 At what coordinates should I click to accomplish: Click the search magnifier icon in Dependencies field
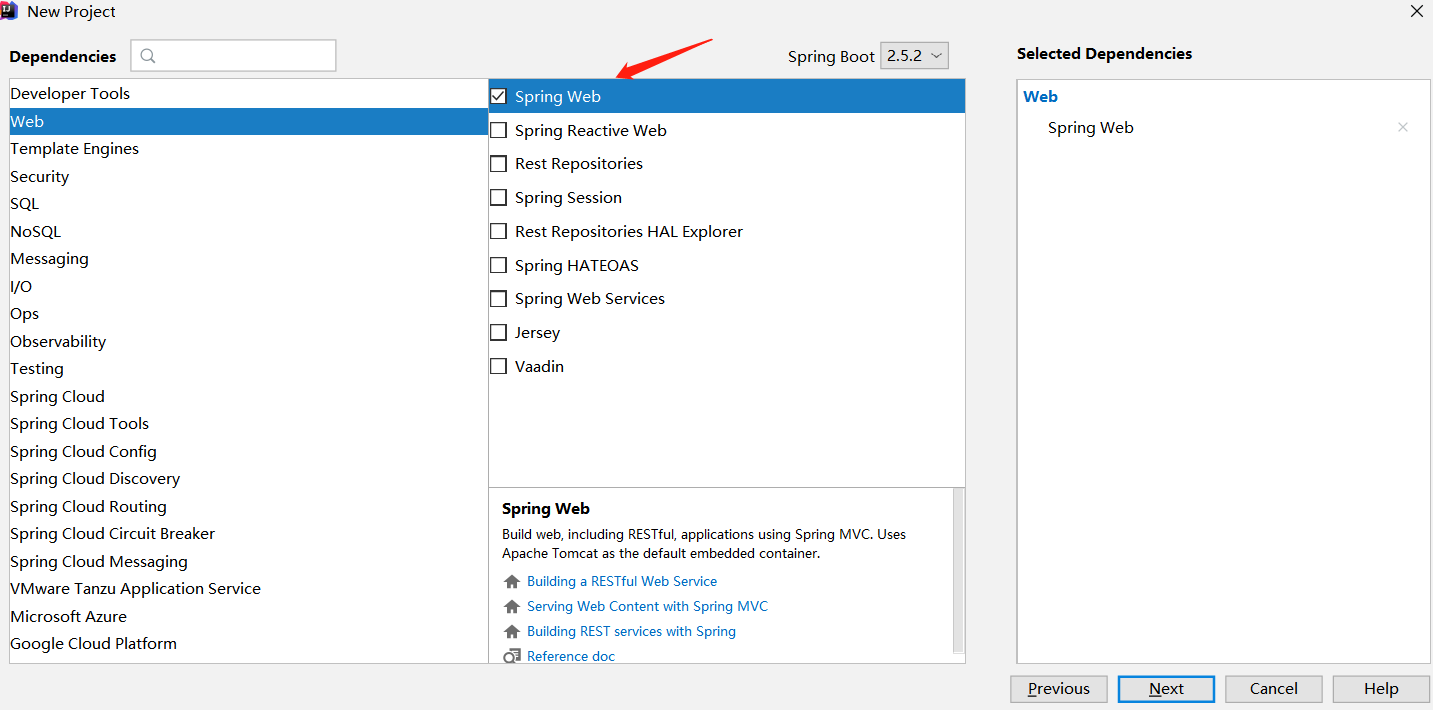[x=148, y=56]
